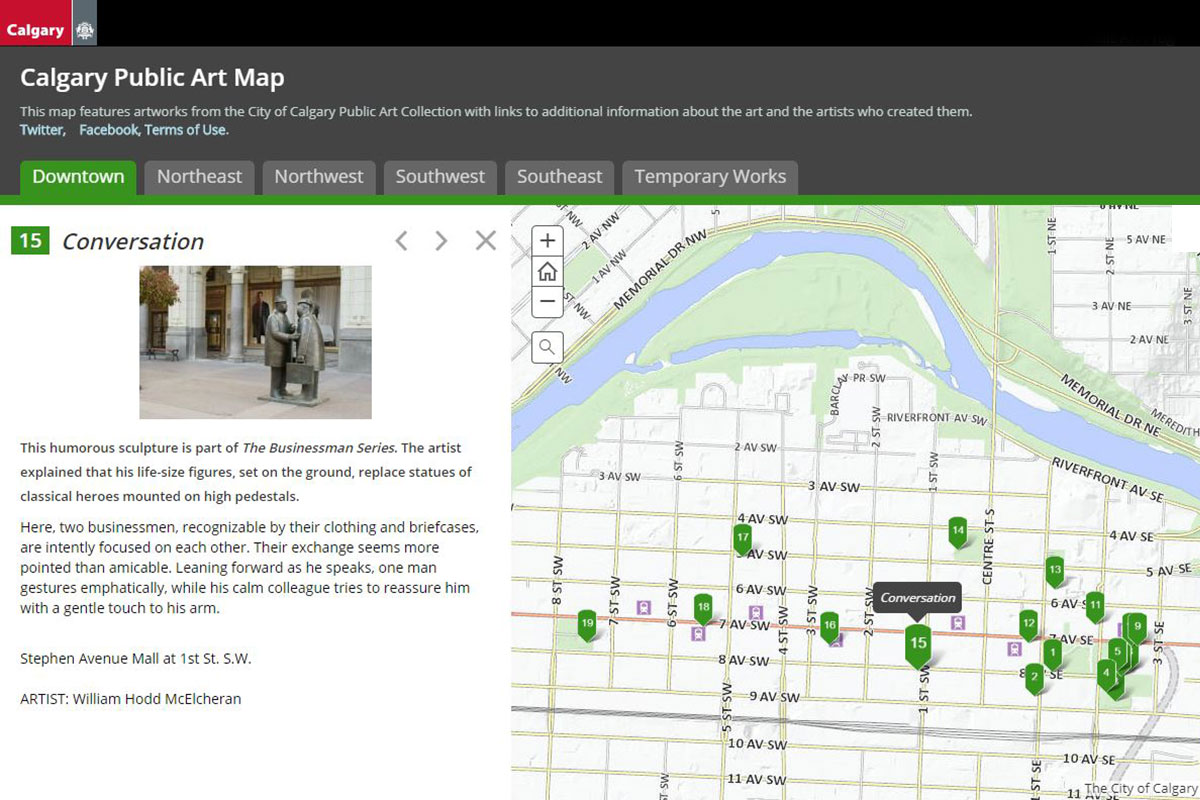Viewport: 1200px width, 800px height.
Task: Switch to the Northwest tab
Action: tap(319, 177)
